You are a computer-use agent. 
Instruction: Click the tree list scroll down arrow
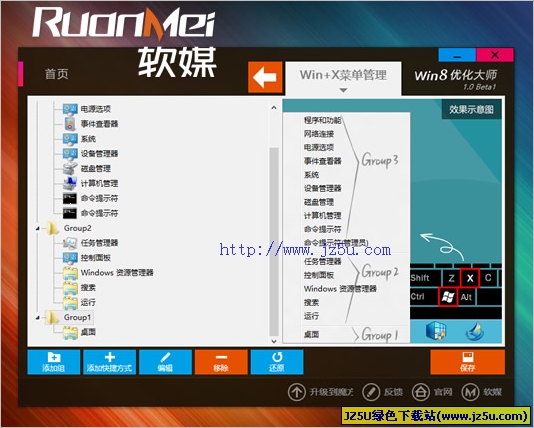[274, 341]
